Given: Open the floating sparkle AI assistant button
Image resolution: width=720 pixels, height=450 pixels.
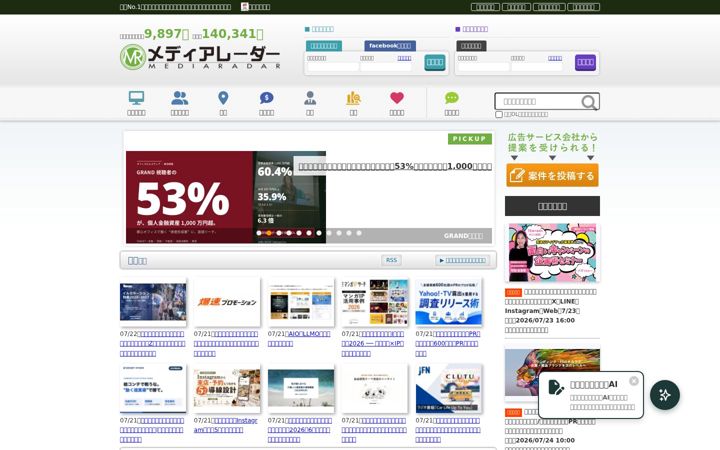Looking at the screenshot, I should click(665, 395).
